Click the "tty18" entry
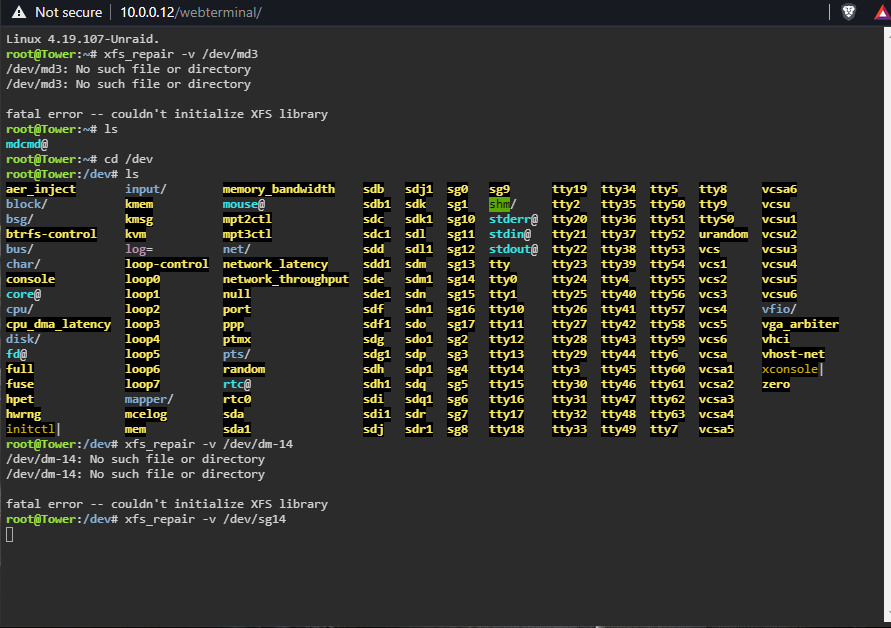 [x=507, y=429]
